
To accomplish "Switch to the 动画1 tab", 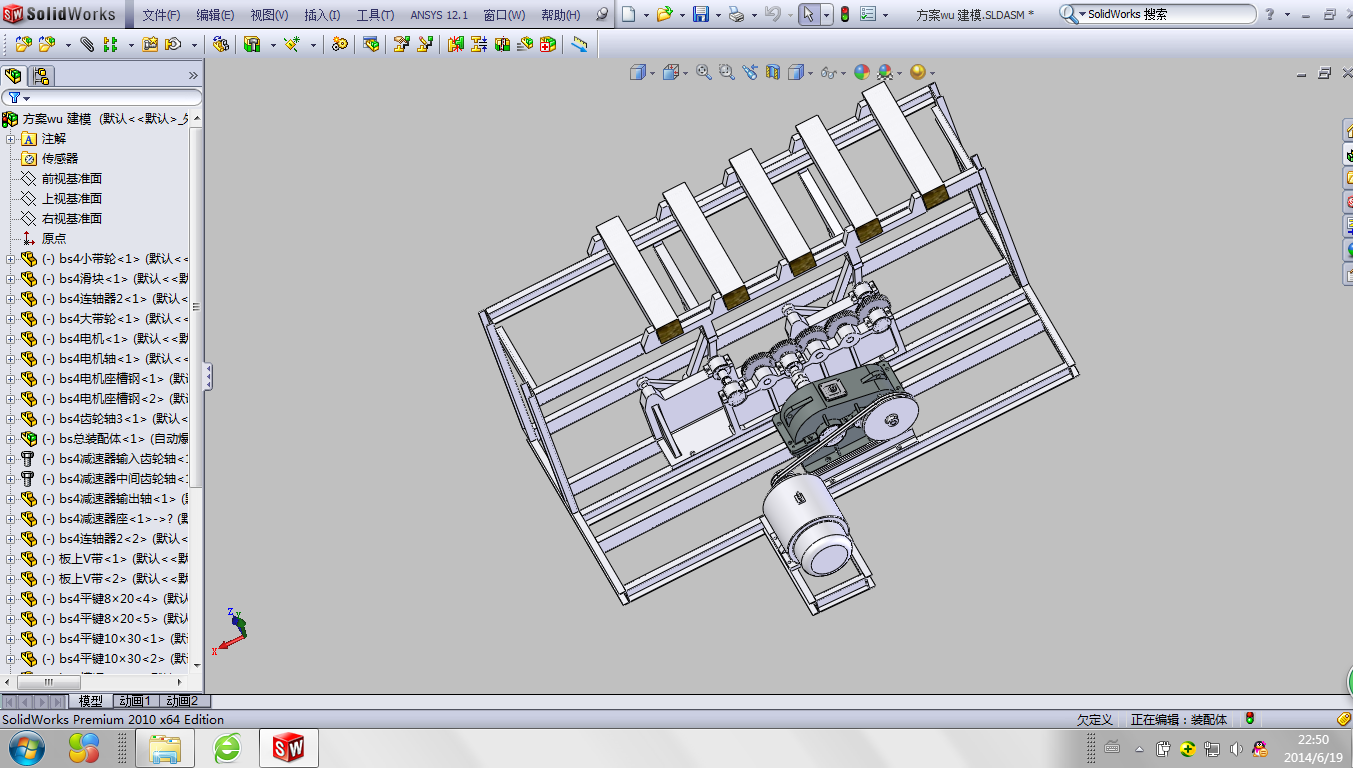I will click(135, 702).
